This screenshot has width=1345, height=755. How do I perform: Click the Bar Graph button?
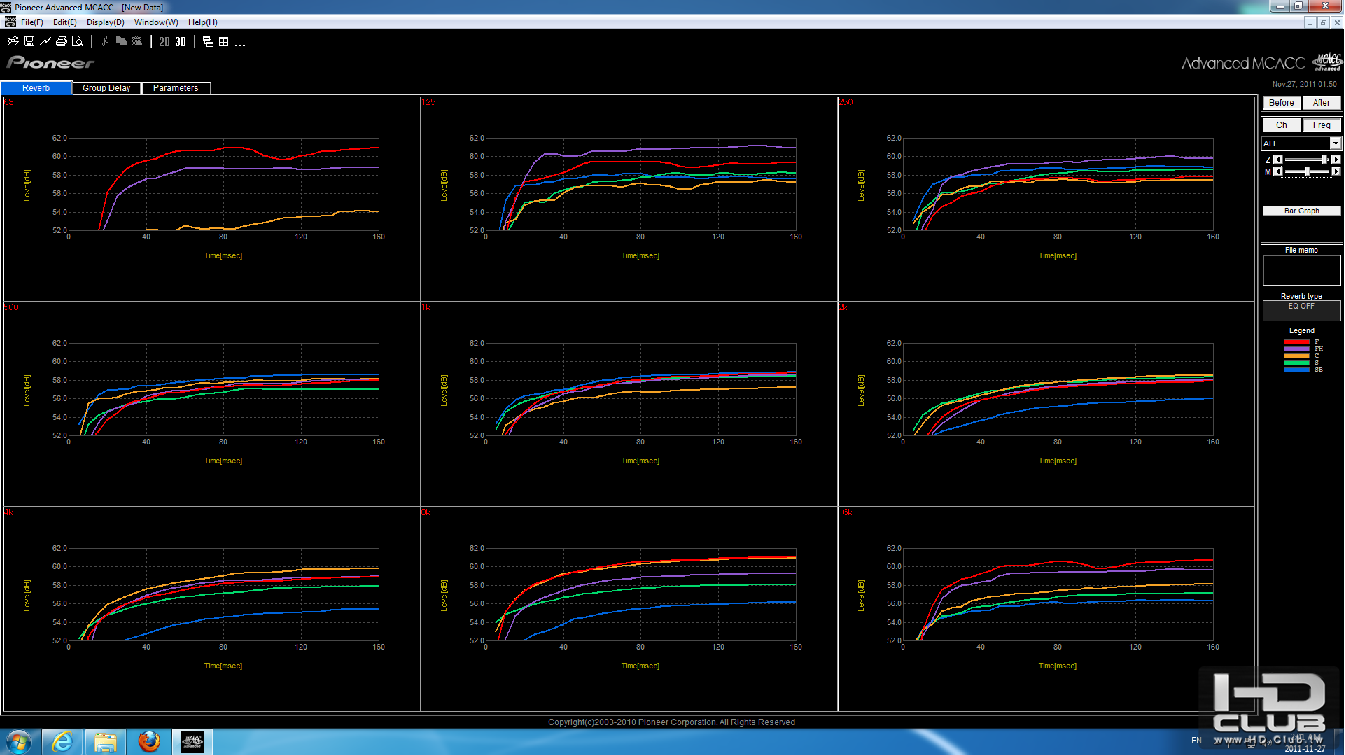1301,211
